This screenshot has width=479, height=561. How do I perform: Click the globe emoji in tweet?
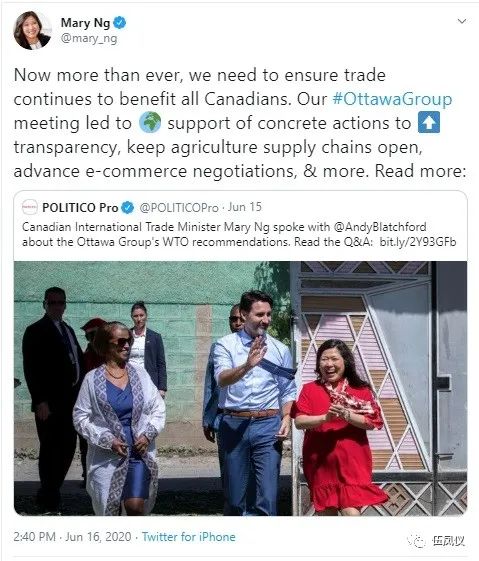pos(150,123)
